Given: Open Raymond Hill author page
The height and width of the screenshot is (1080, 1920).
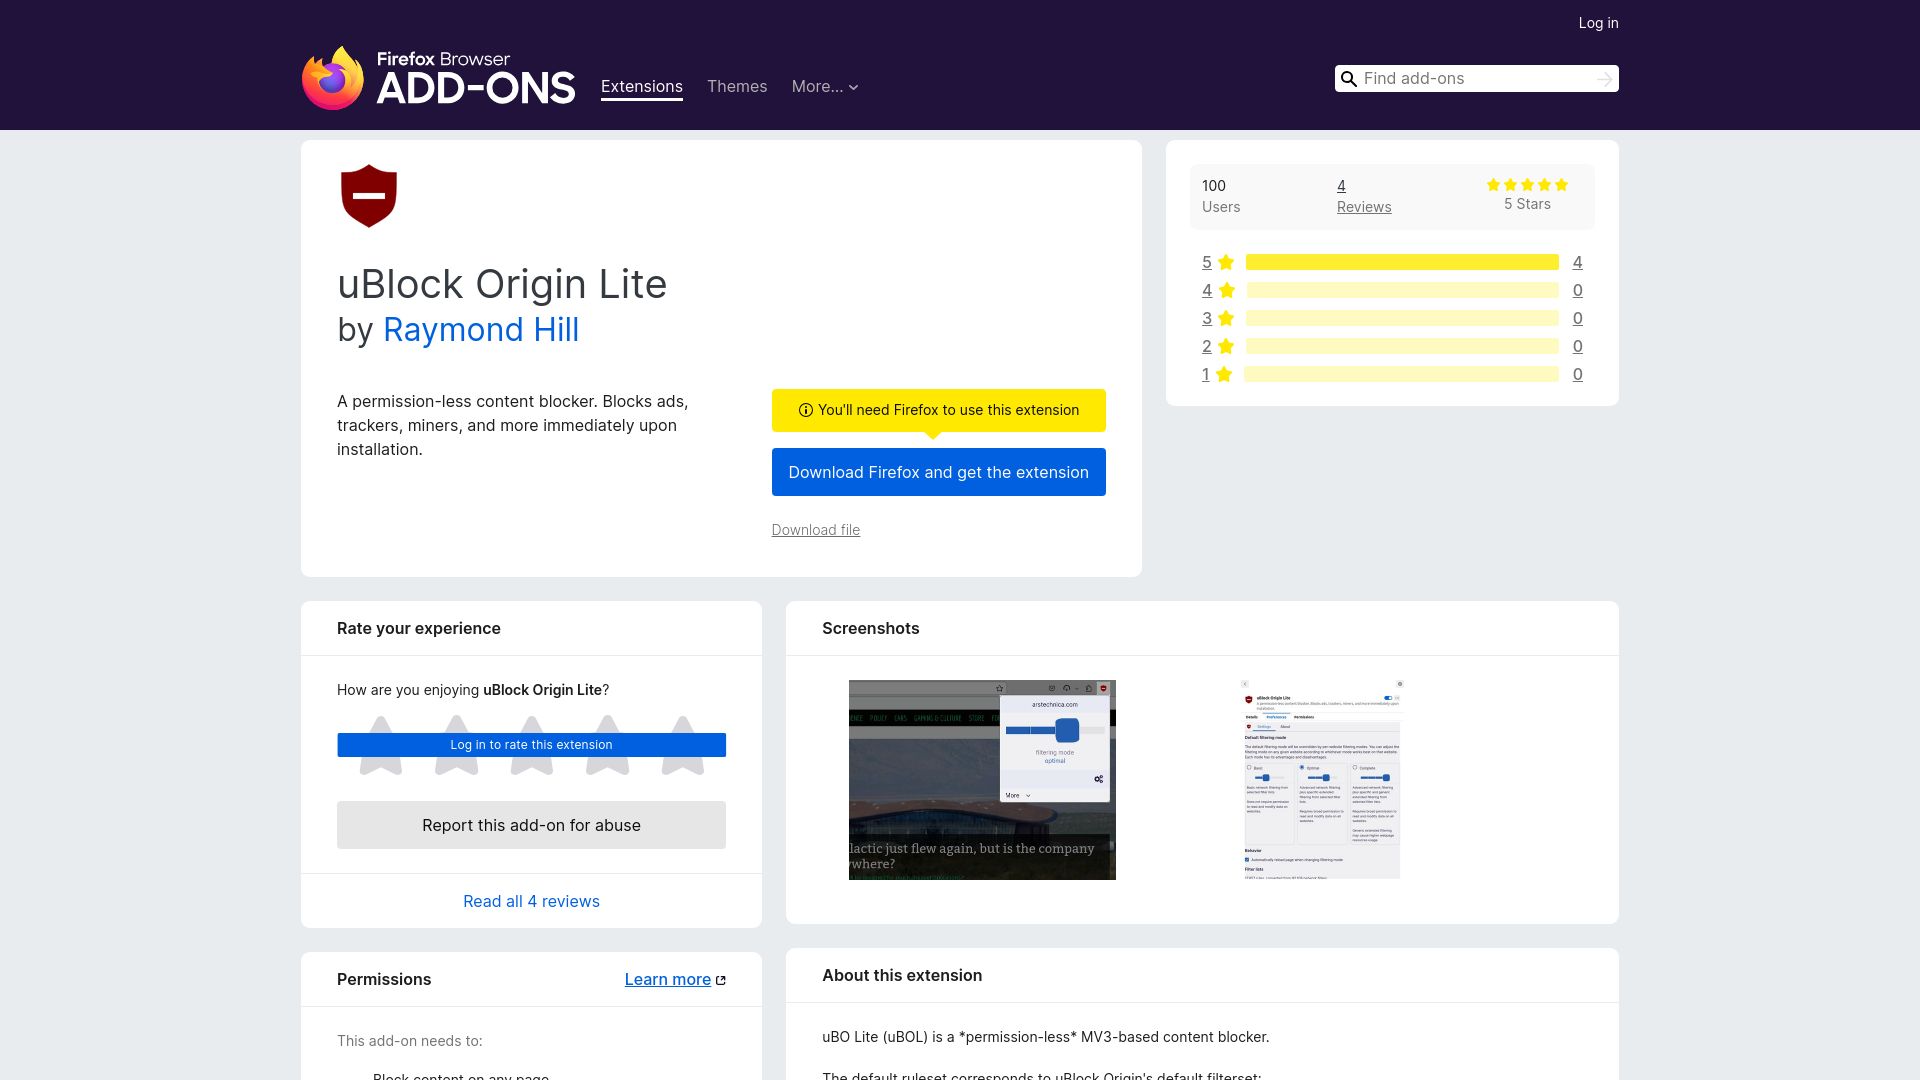Looking at the screenshot, I should 481,330.
